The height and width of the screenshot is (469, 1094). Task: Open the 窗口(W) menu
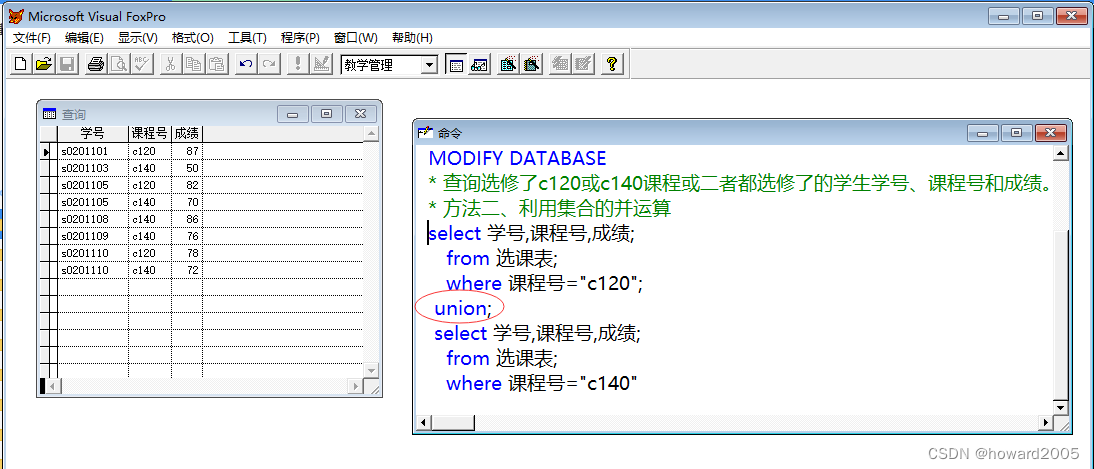pyautogui.click(x=356, y=38)
